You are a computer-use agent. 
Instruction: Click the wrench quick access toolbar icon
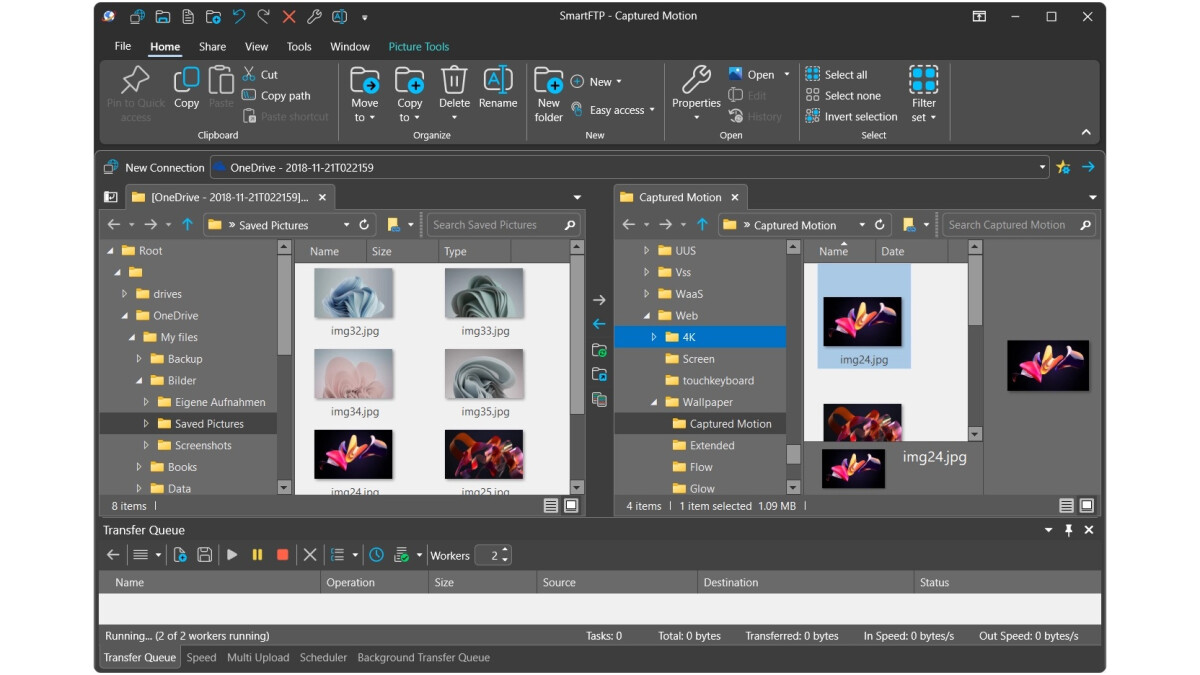[314, 16]
